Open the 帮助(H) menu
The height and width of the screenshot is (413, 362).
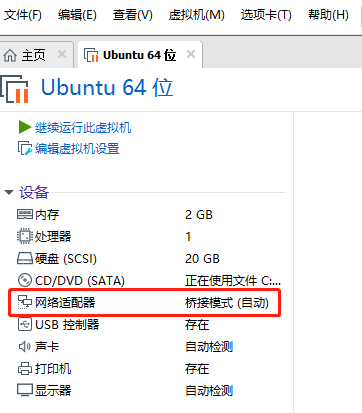click(x=328, y=15)
